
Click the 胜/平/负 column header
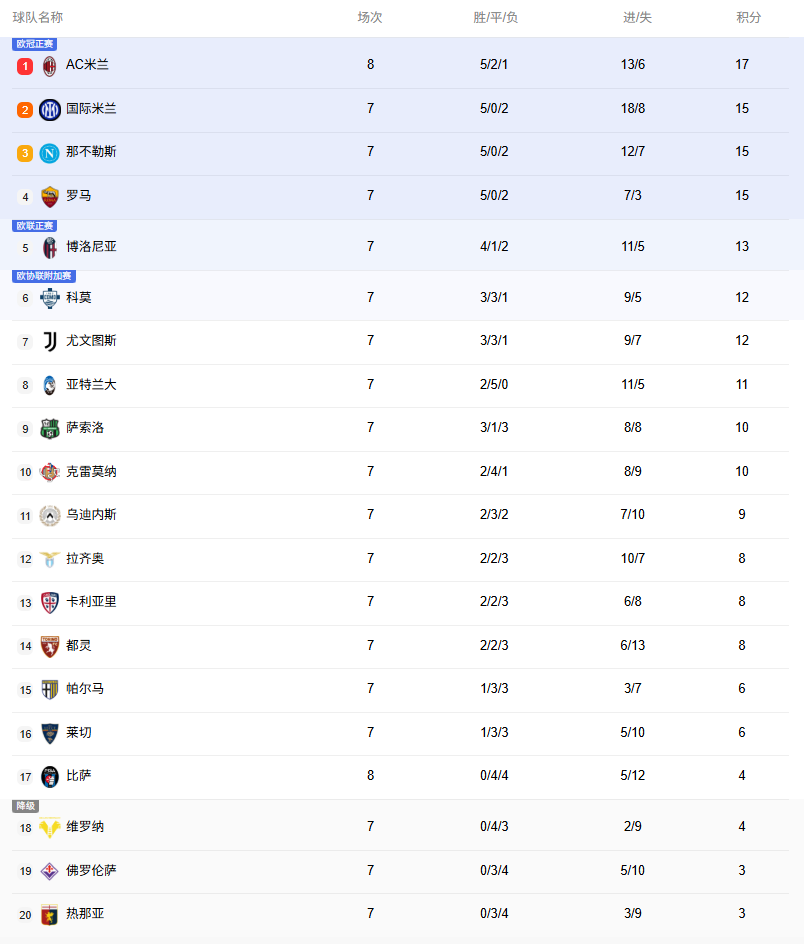[495, 17]
